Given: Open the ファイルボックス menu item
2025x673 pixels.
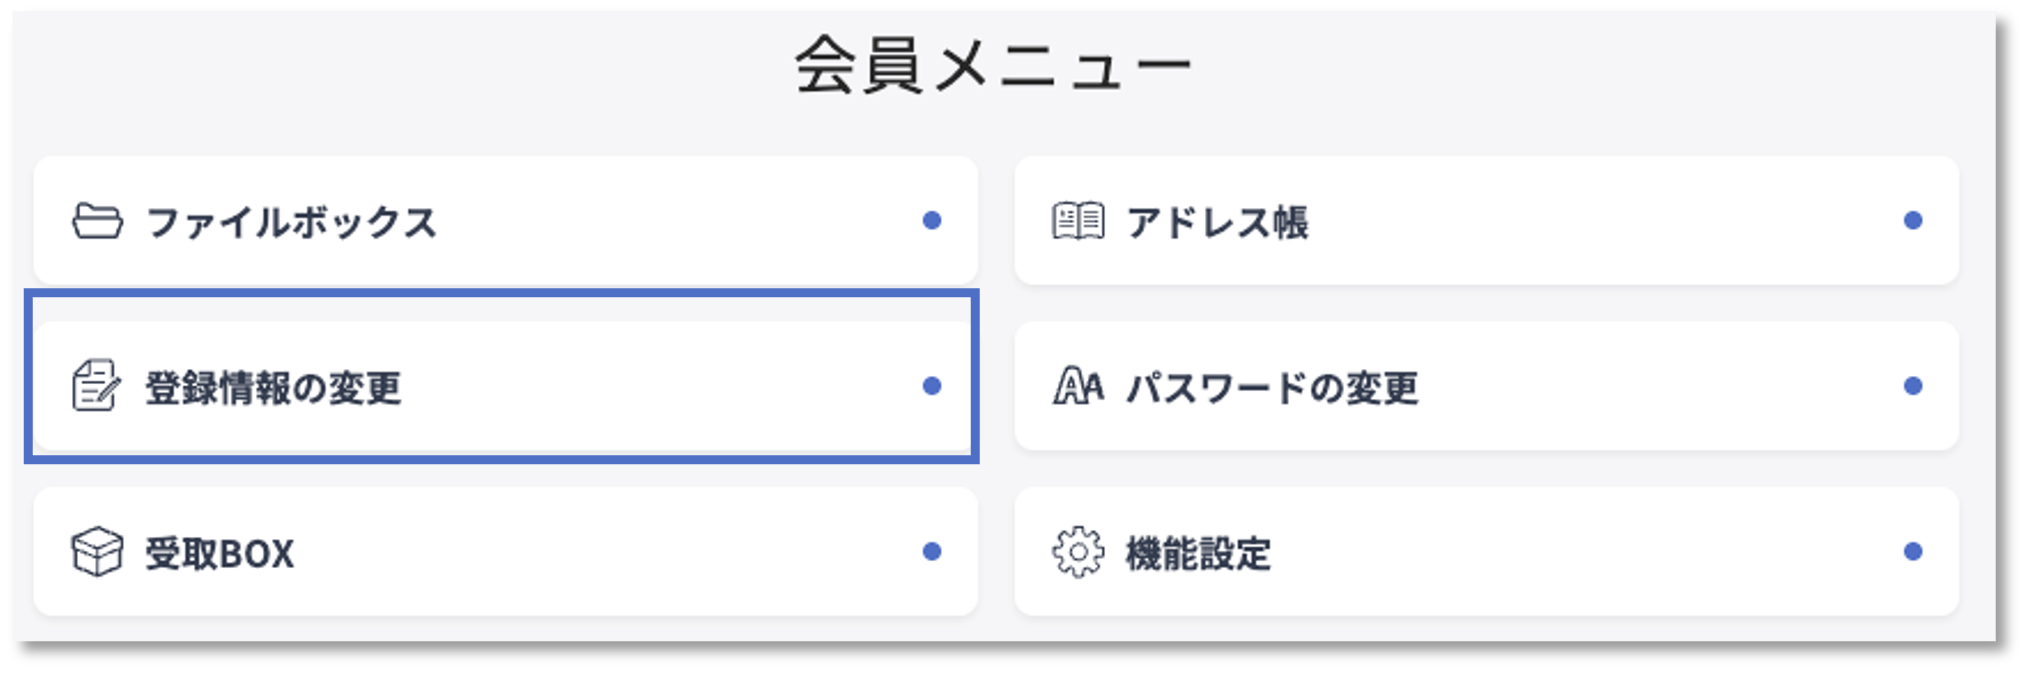Looking at the screenshot, I should point(291,222).
